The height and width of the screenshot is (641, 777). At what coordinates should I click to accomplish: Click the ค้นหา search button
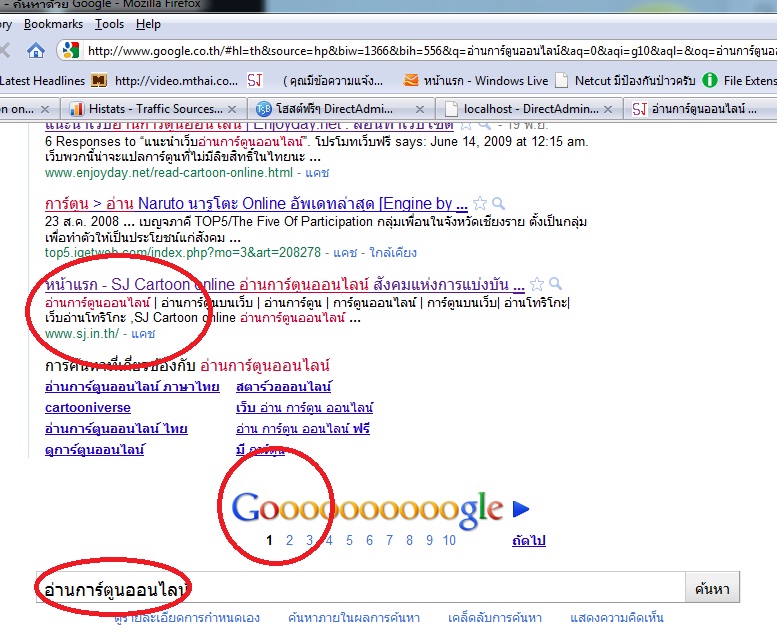(712, 588)
